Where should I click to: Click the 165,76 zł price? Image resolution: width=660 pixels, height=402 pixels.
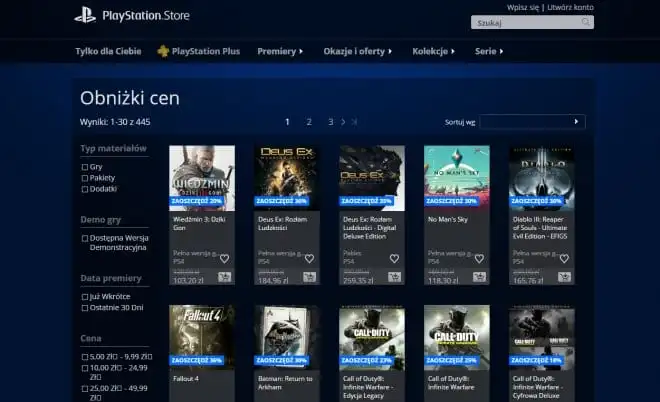[x=528, y=280]
